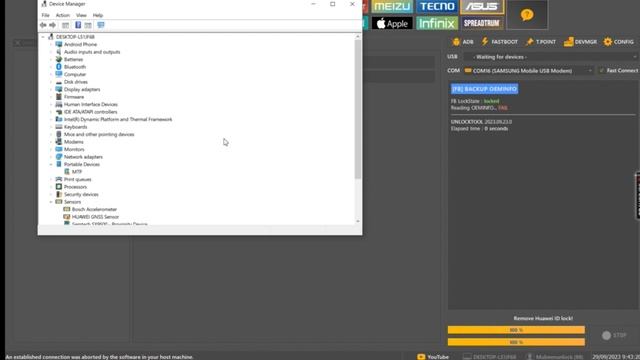Click the lower orange progress bar
The width and height of the screenshot is (640, 360).
[x=516, y=342]
